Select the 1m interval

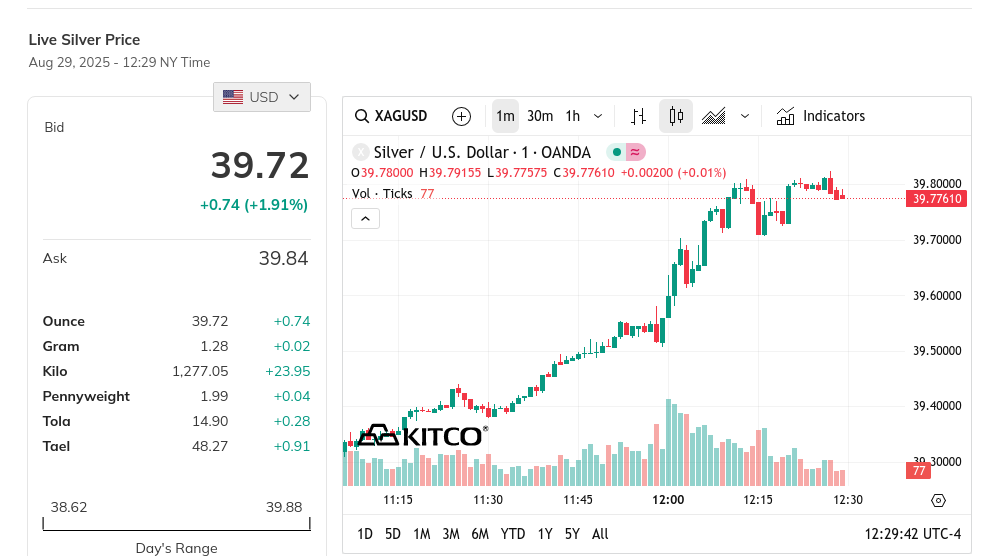[x=505, y=116]
